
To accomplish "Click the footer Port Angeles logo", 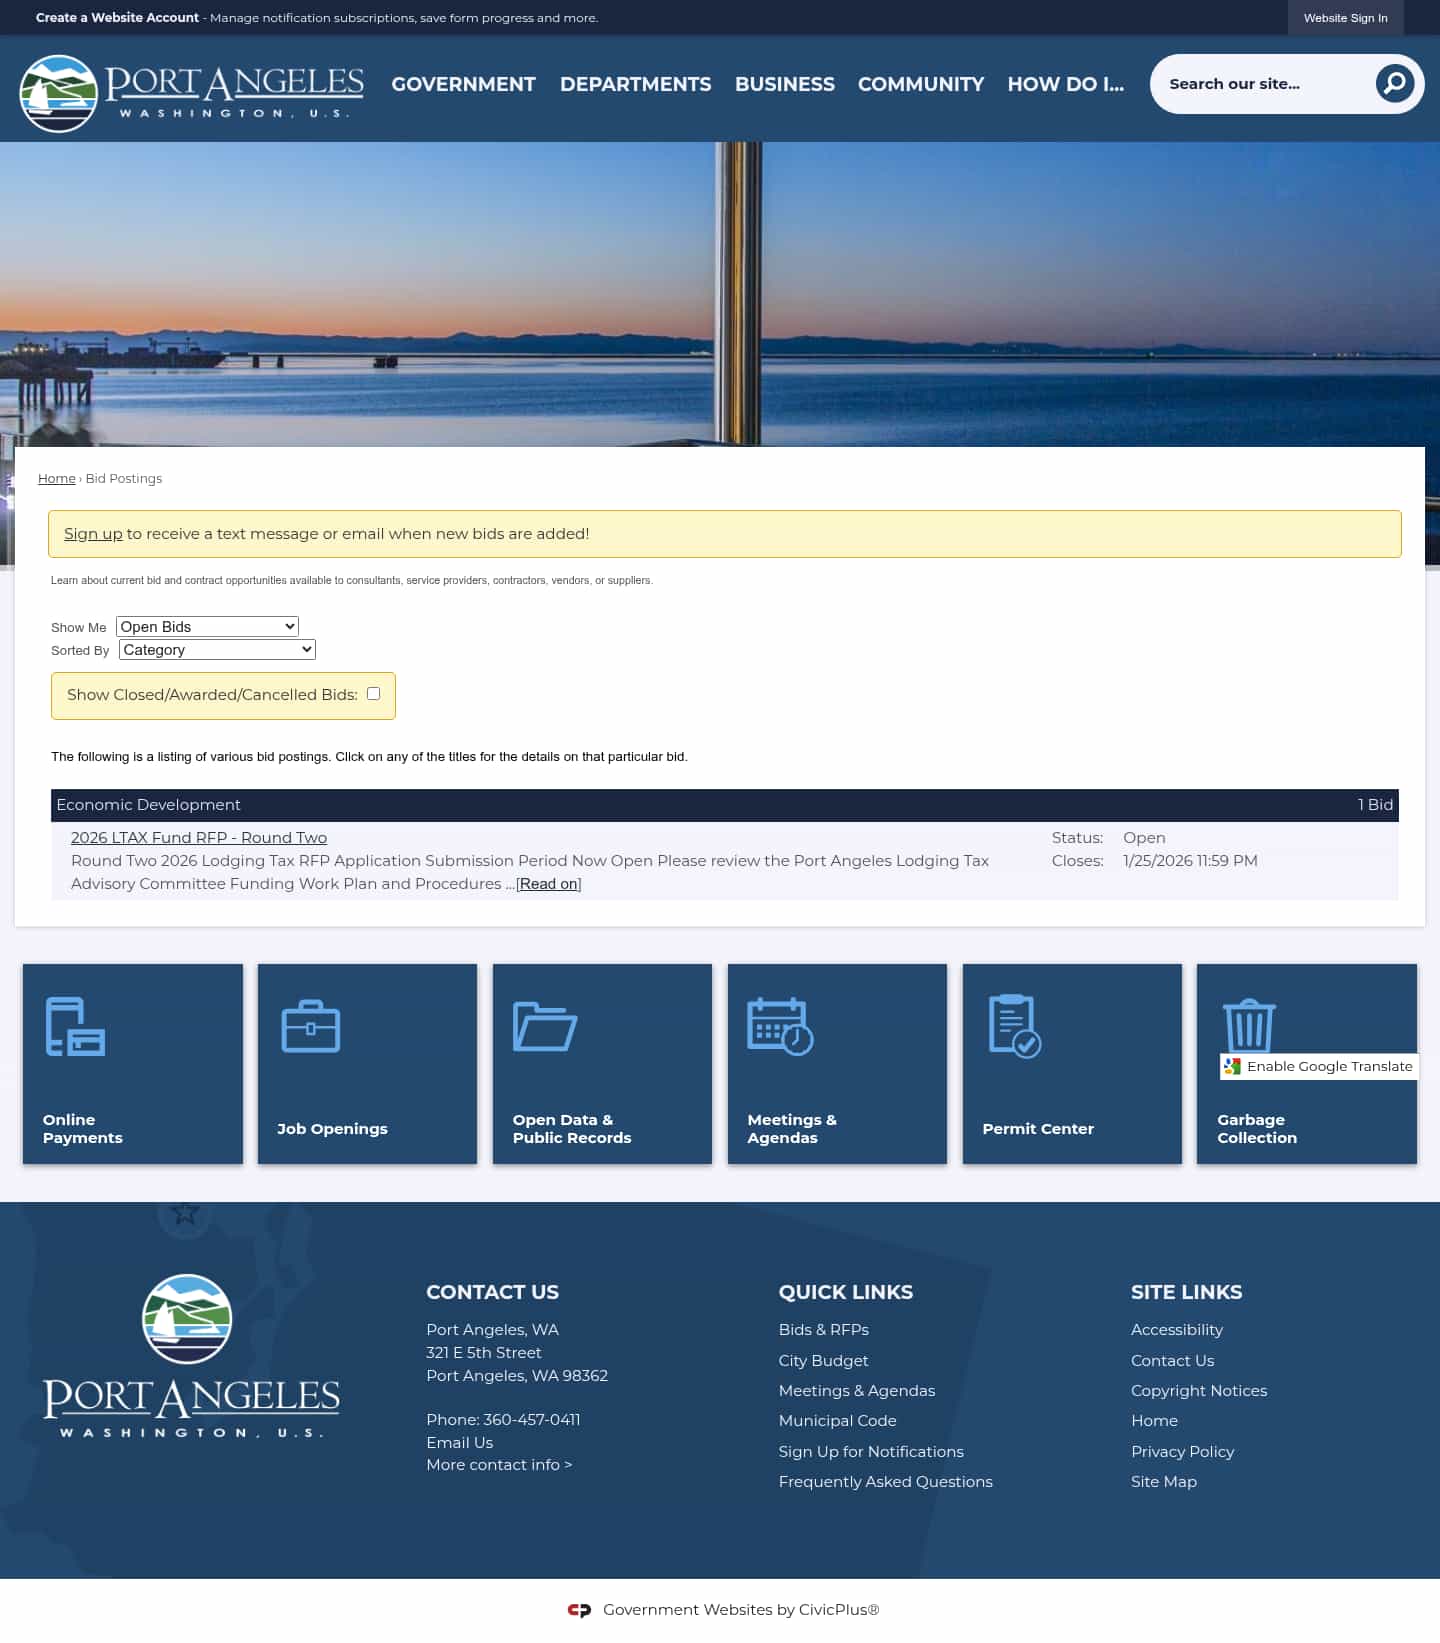I will [x=191, y=1356].
